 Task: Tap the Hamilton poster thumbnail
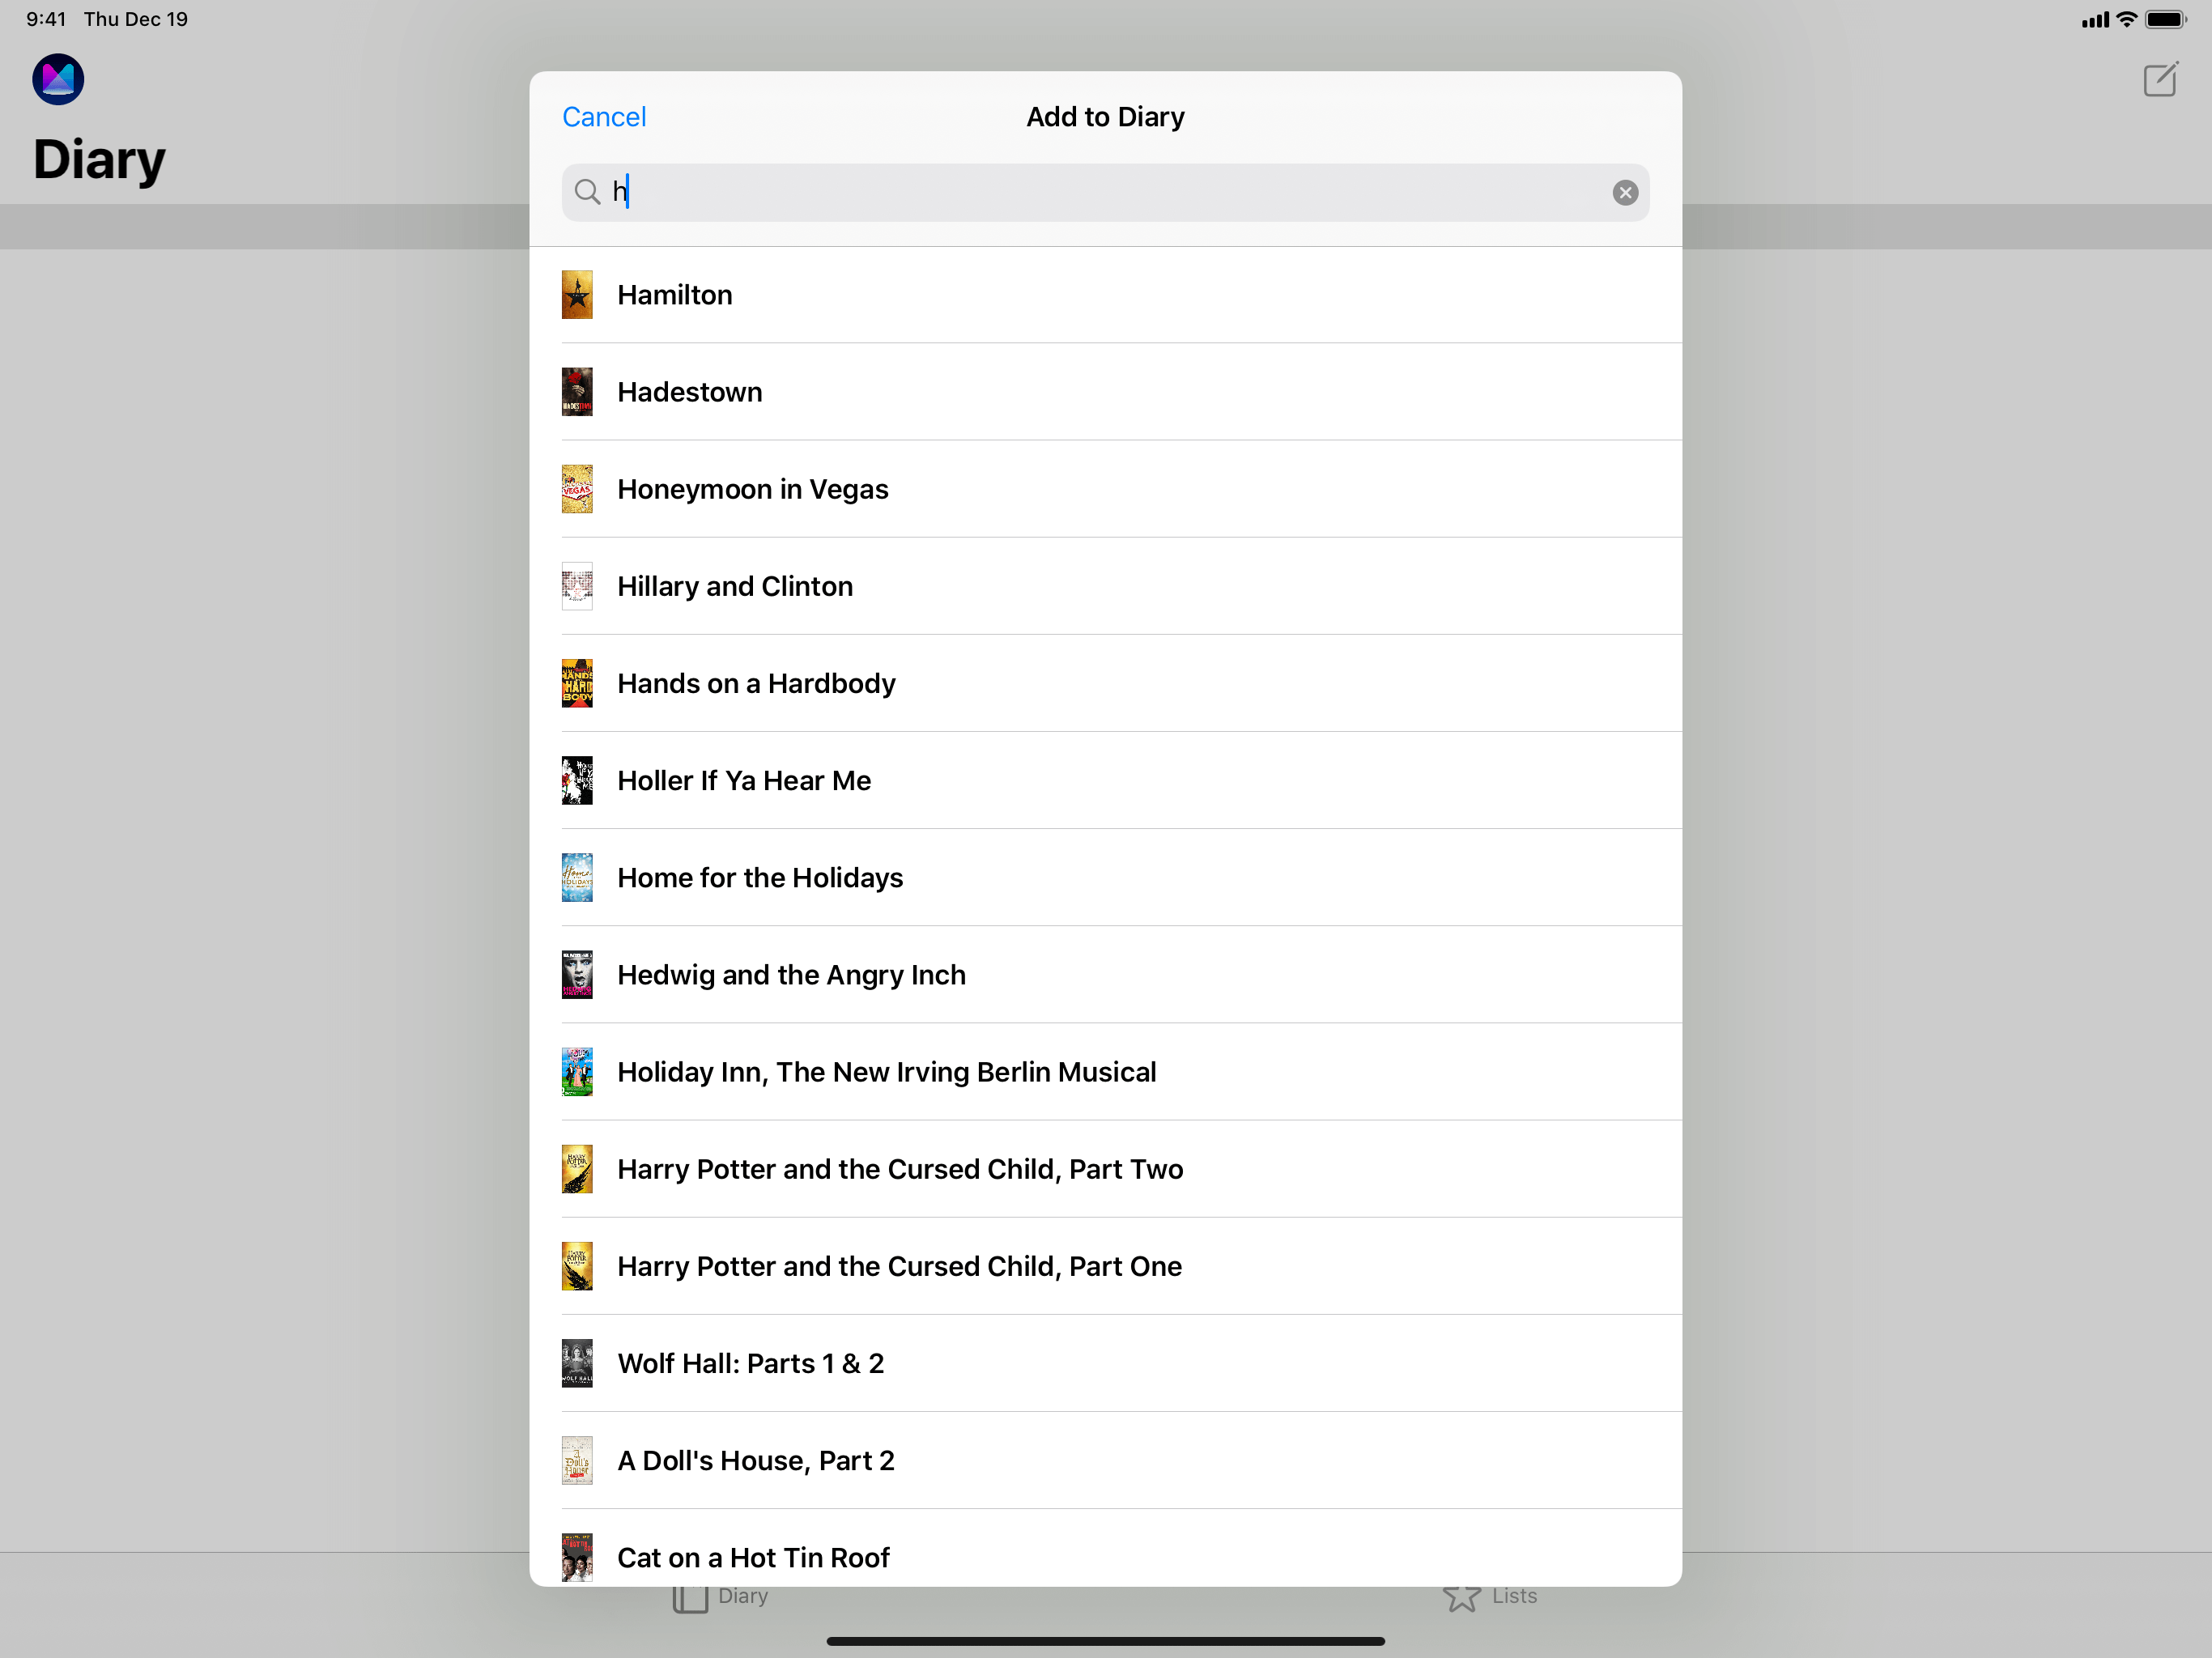click(577, 295)
